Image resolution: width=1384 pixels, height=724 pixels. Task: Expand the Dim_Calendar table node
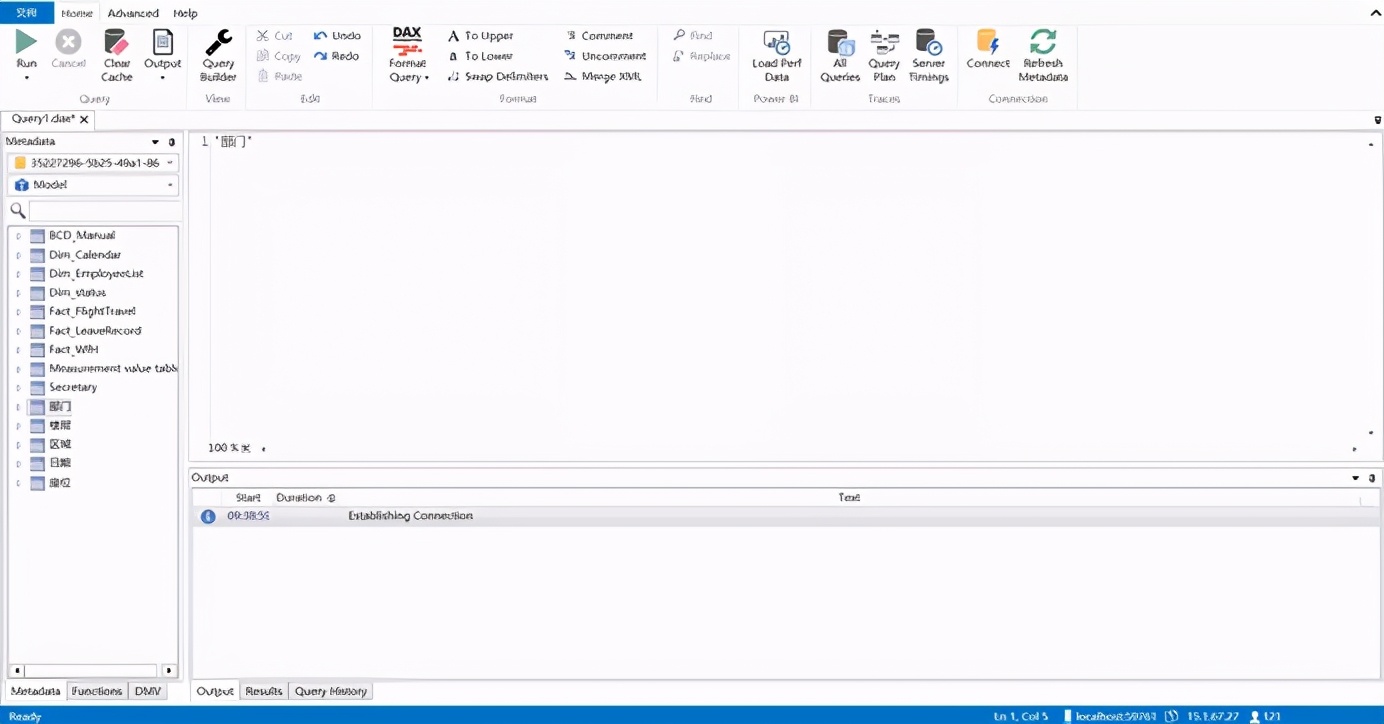point(18,255)
